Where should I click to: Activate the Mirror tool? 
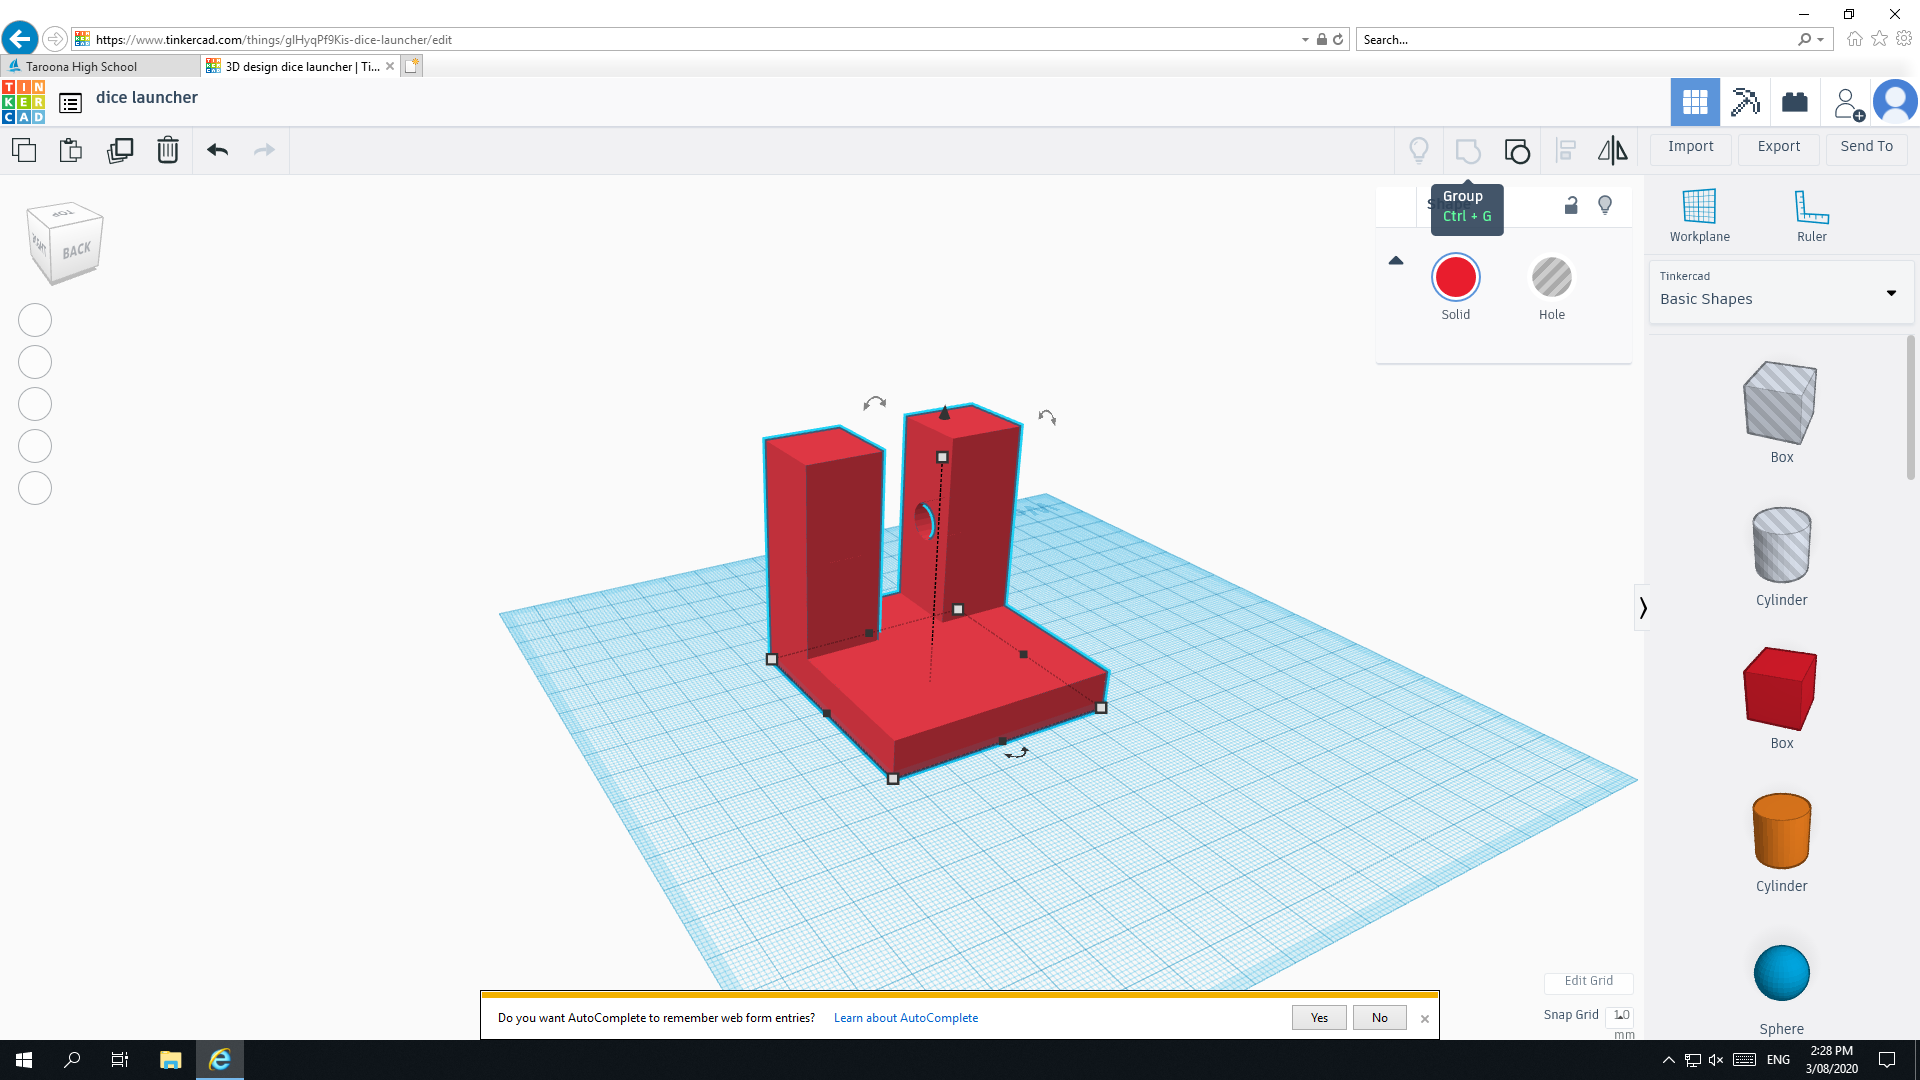tap(1612, 151)
